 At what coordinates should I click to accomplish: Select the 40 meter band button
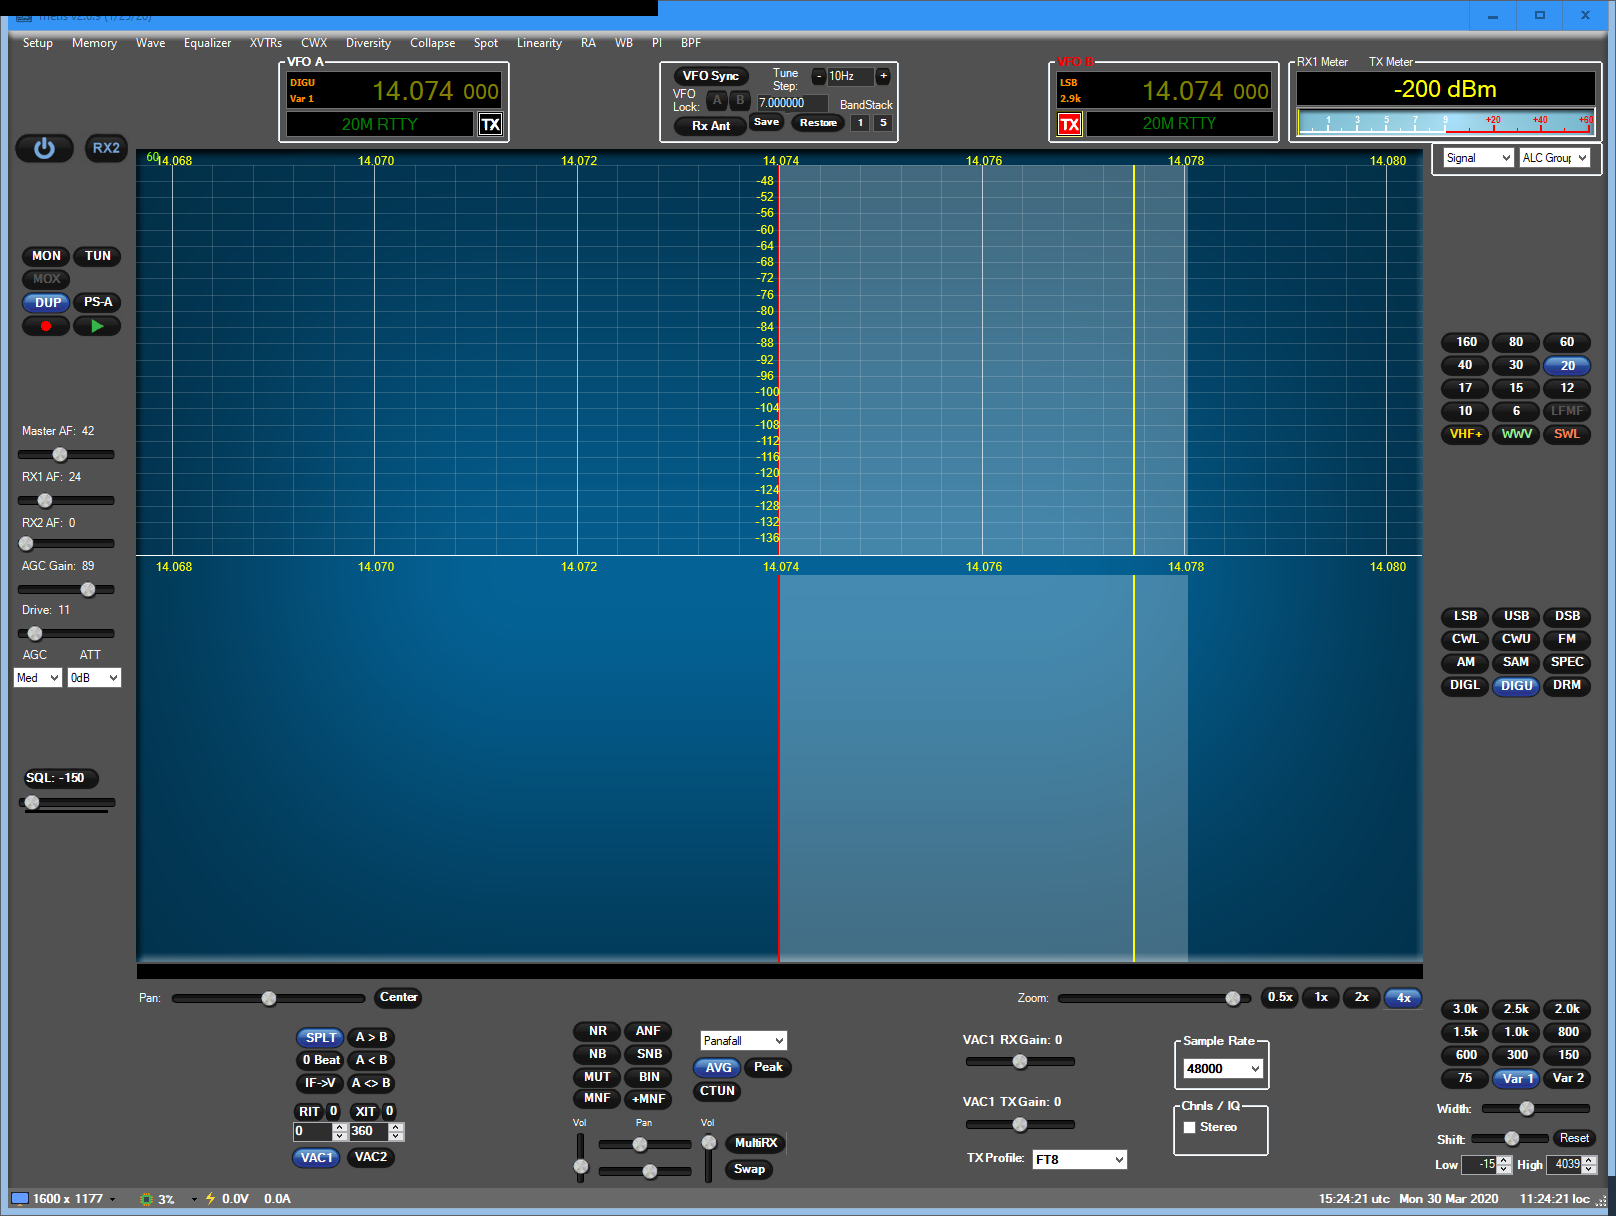(1465, 365)
